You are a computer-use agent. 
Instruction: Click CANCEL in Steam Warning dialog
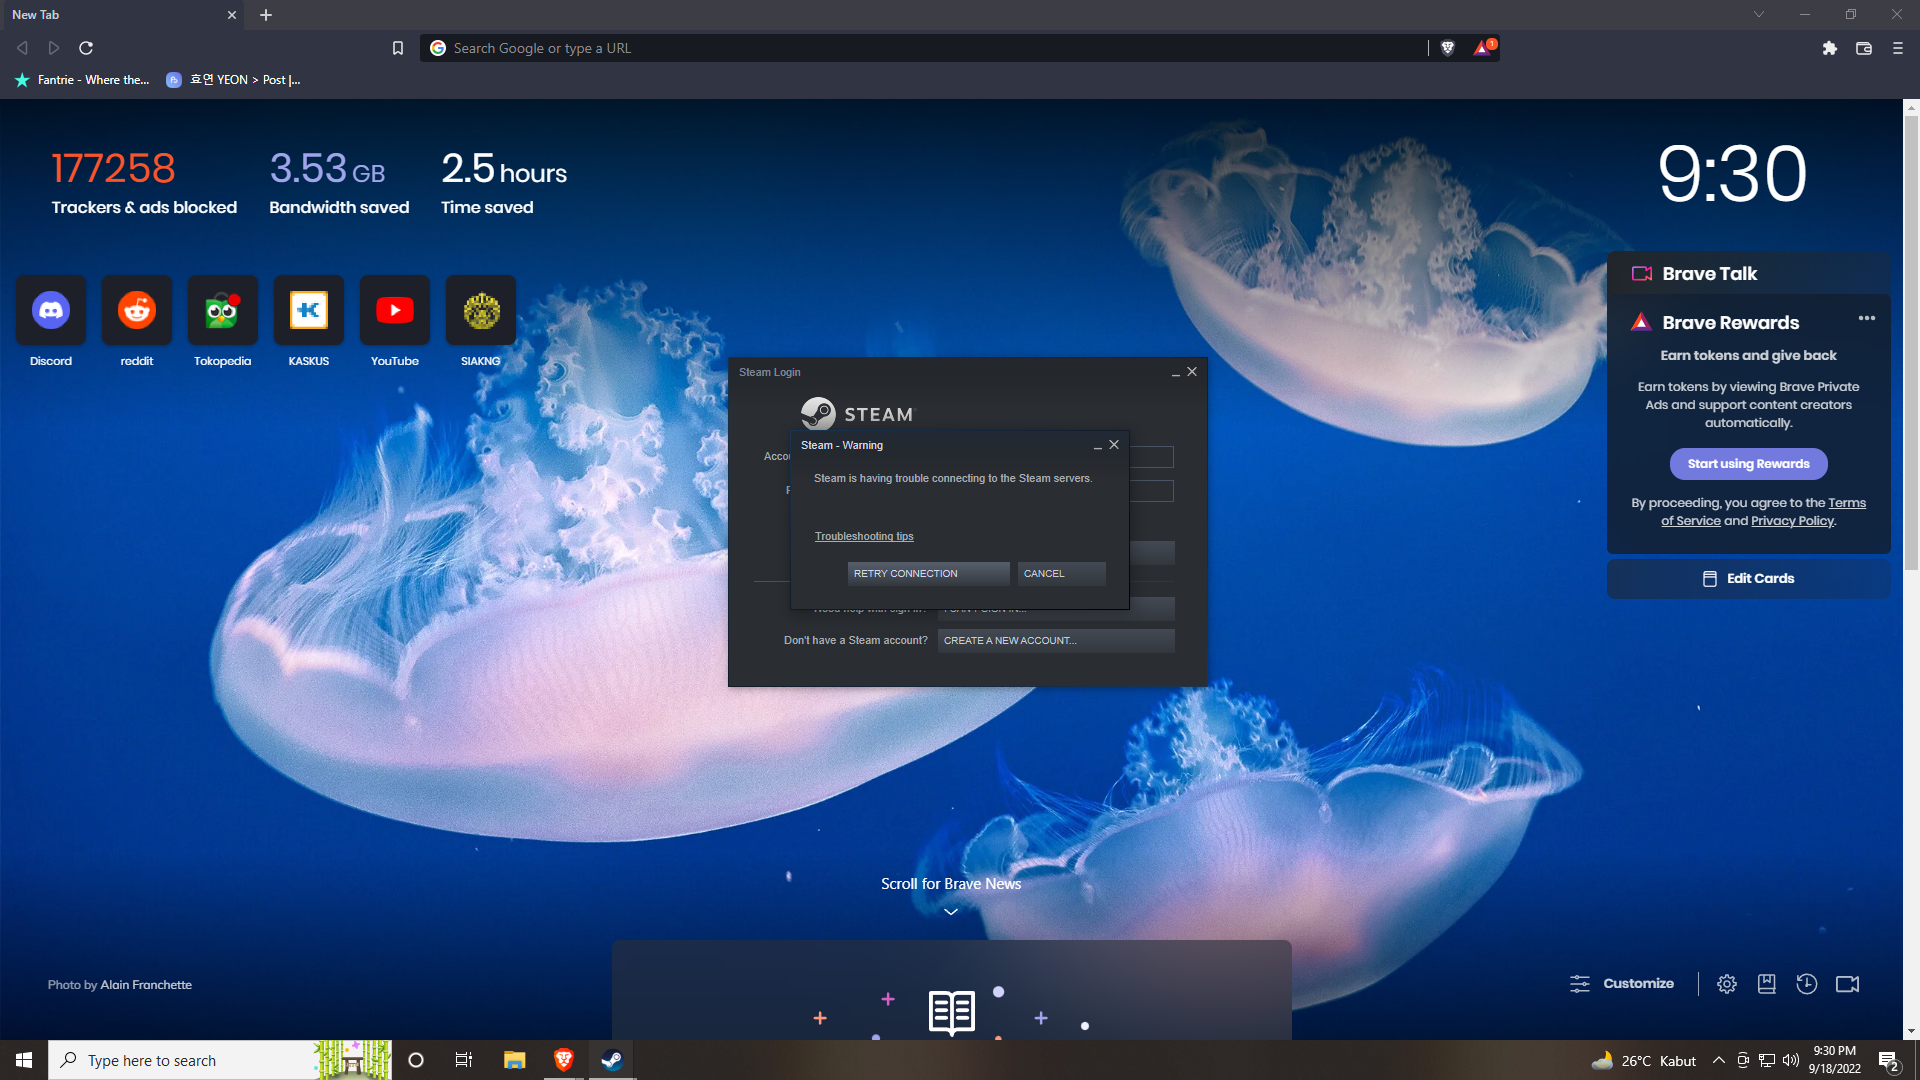(1061, 573)
